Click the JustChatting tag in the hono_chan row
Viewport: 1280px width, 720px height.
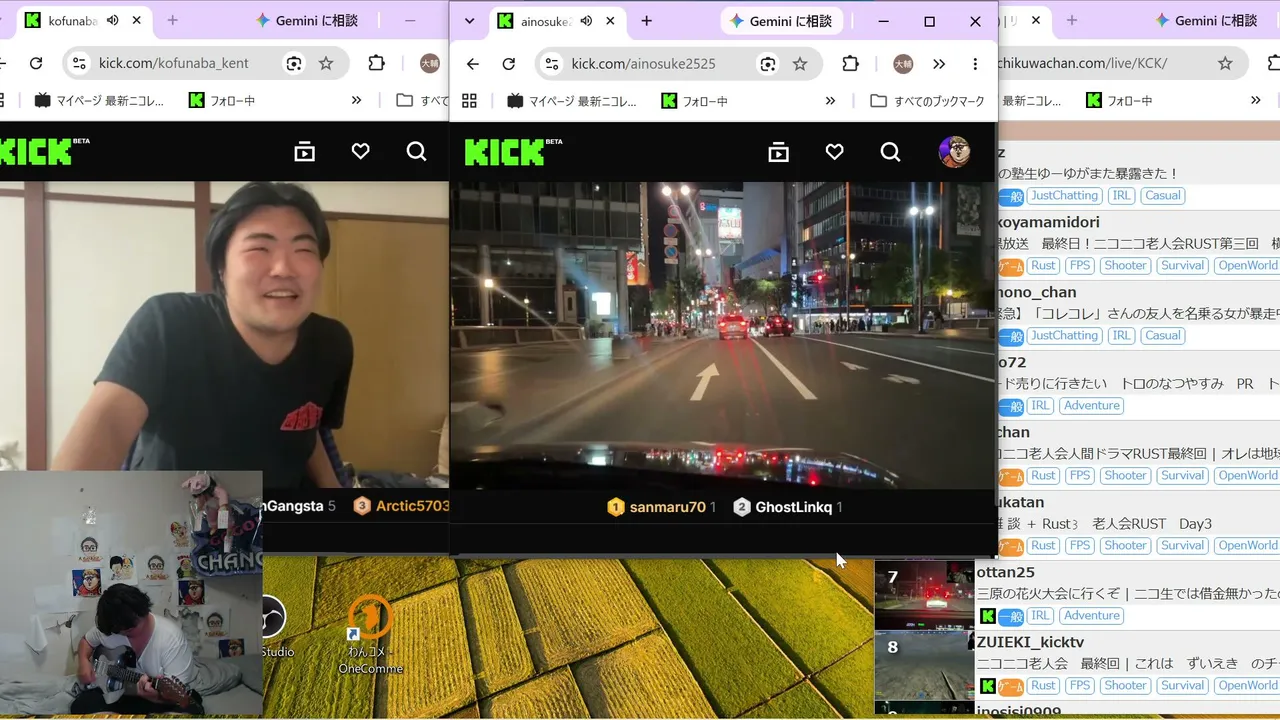pos(1065,336)
